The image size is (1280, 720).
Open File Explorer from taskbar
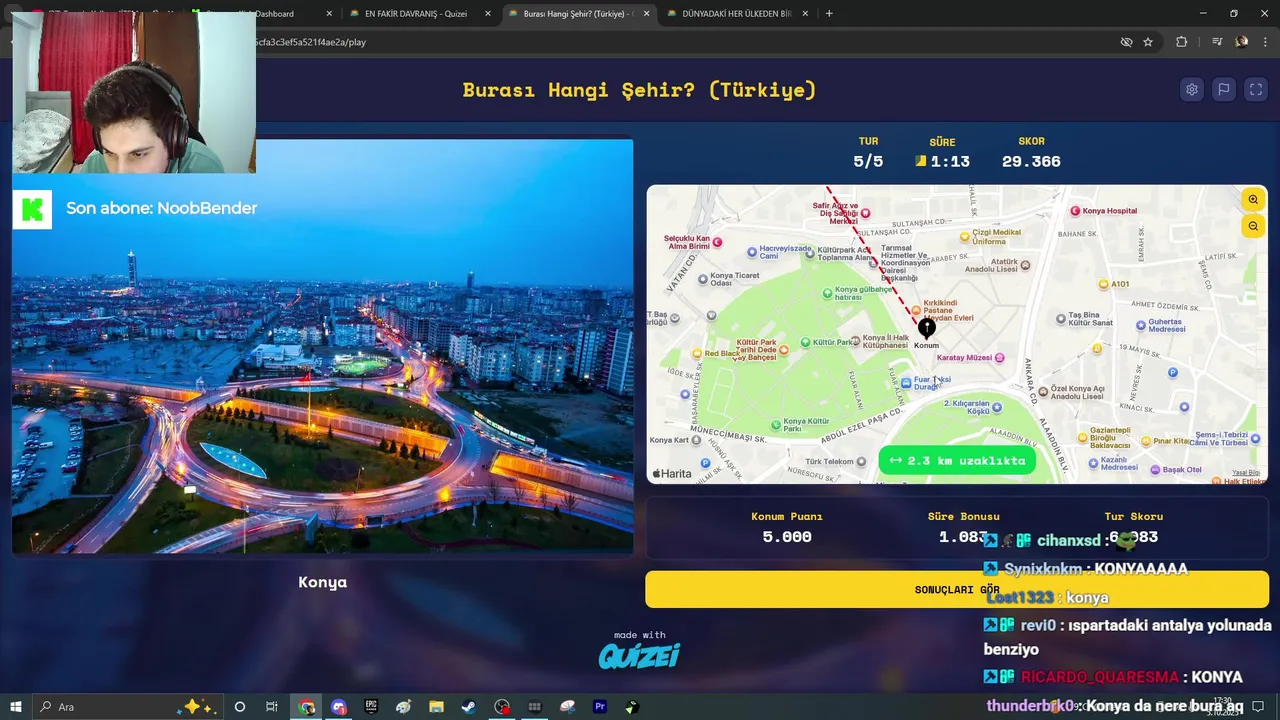tap(436, 707)
